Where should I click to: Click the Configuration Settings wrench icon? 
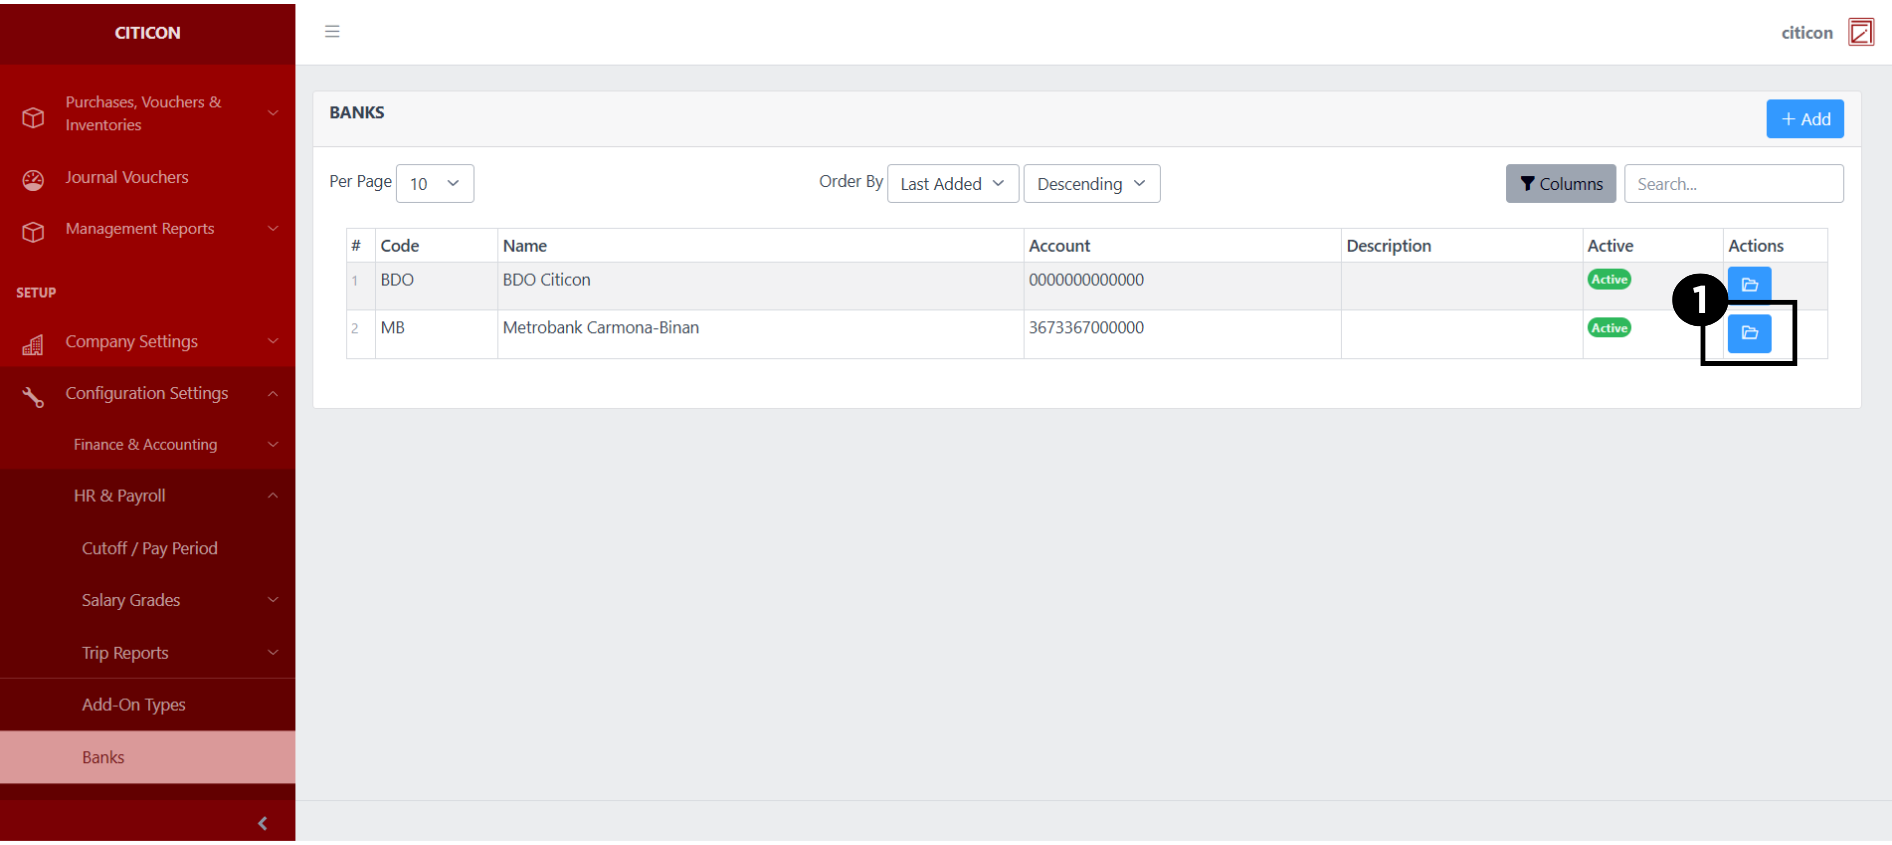(33, 397)
